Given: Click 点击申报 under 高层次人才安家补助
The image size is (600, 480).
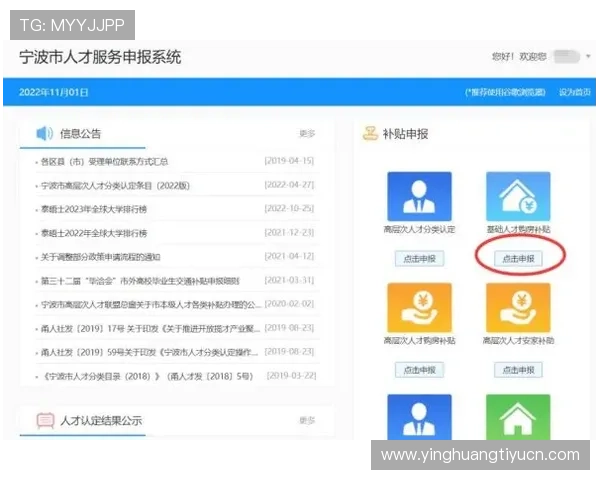Looking at the screenshot, I should coord(518,370).
